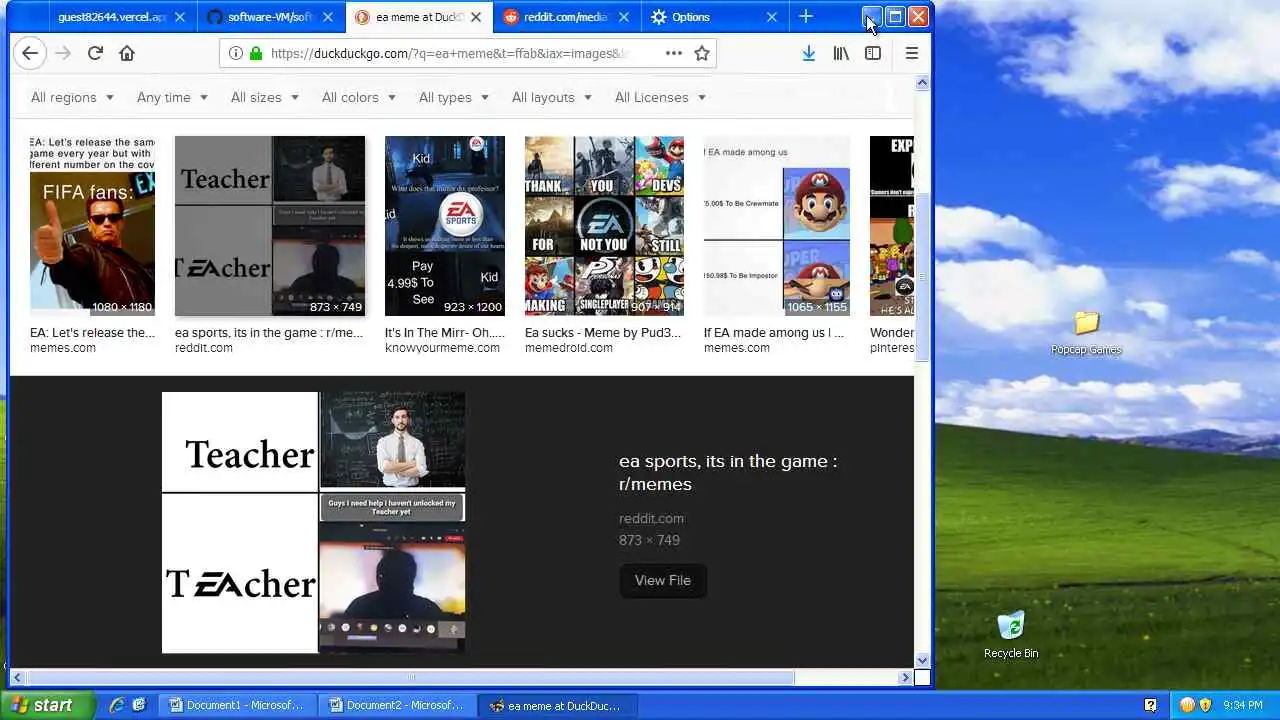
Task: Click the forward navigation arrow
Action: click(63, 54)
